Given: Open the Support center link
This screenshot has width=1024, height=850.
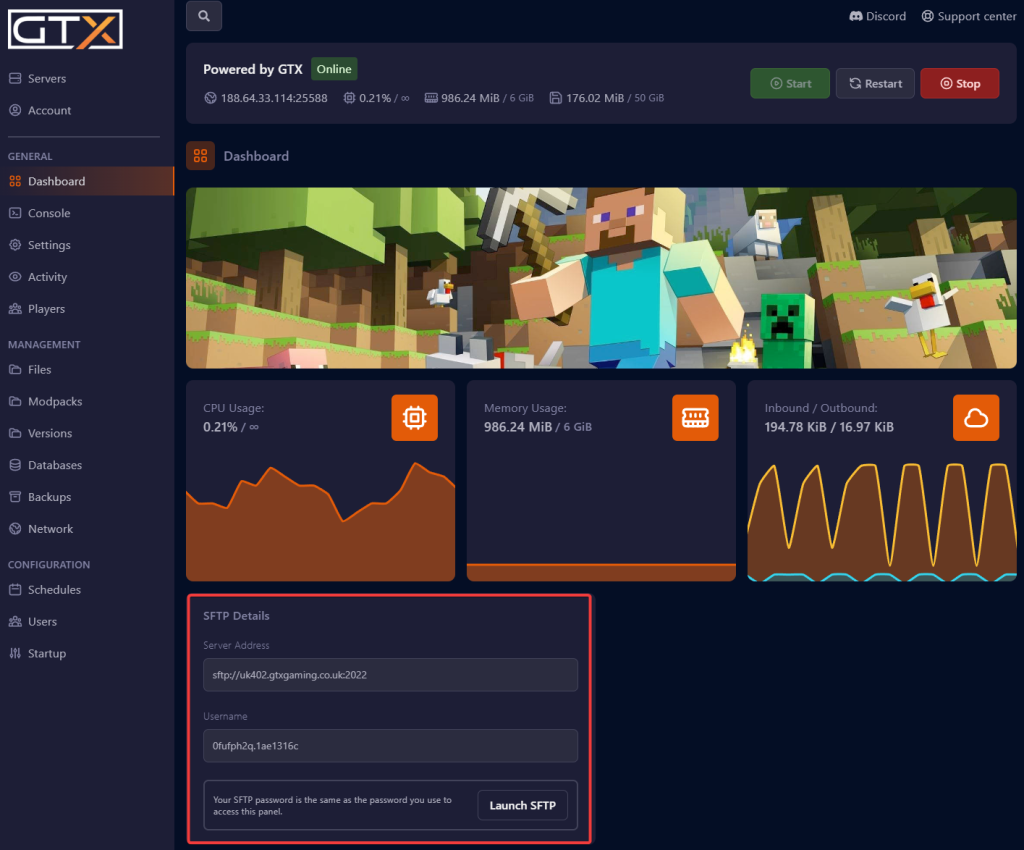Looking at the screenshot, I should click(968, 16).
